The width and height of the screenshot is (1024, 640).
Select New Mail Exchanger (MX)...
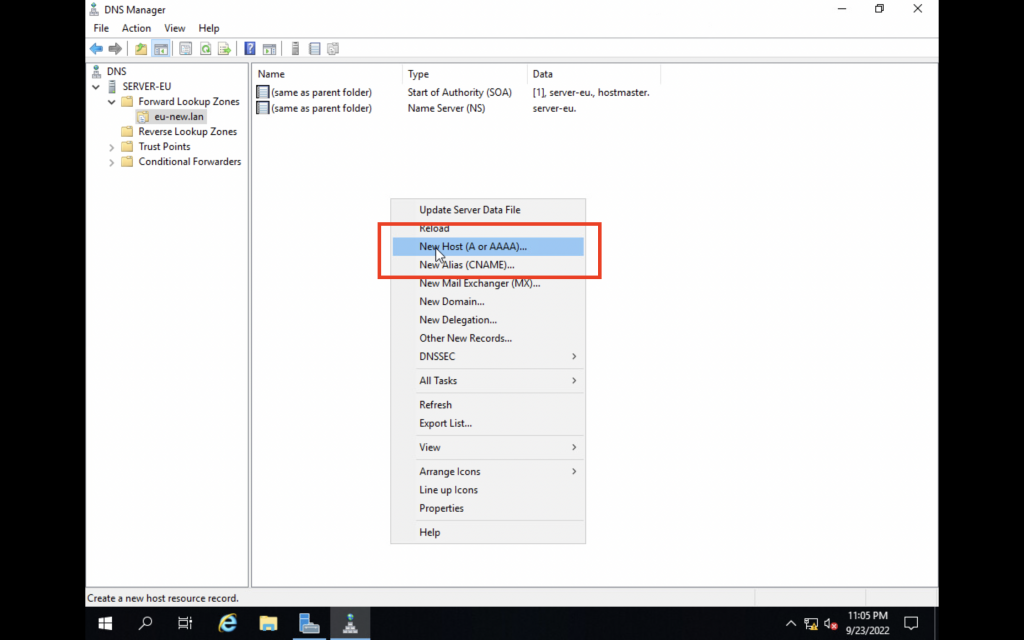[x=488, y=283]
